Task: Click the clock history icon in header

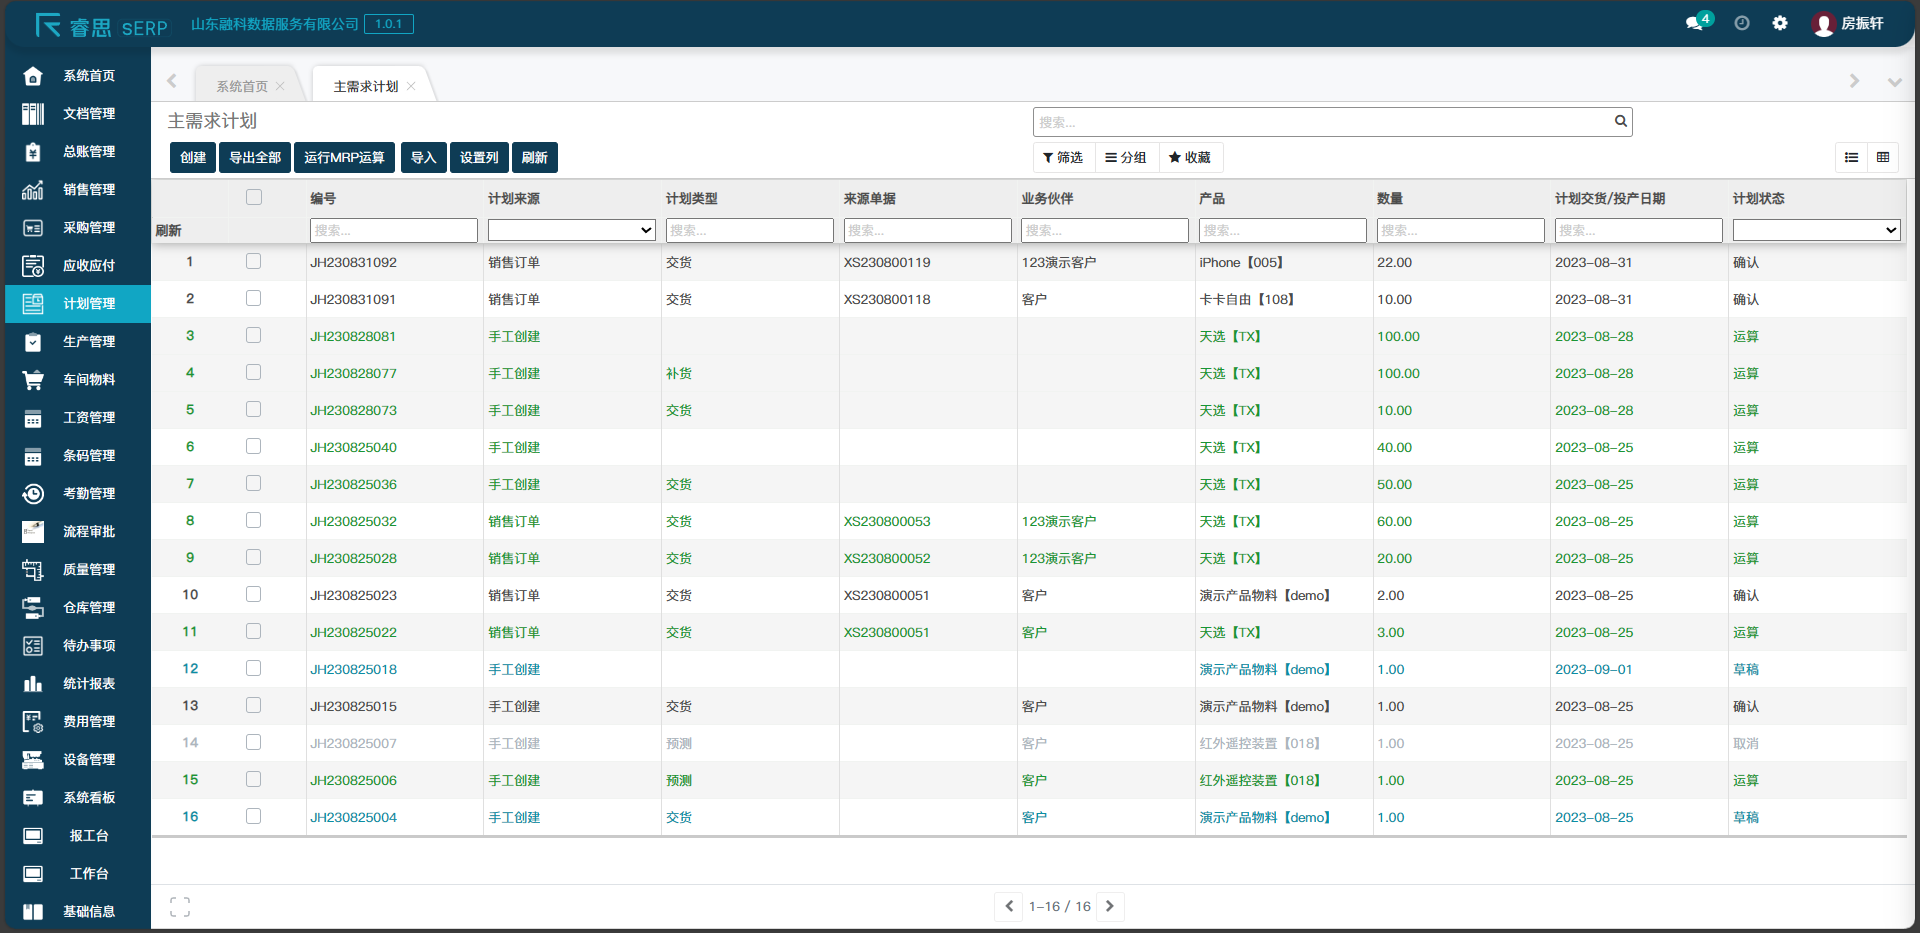Action: tap(1742, 23)
